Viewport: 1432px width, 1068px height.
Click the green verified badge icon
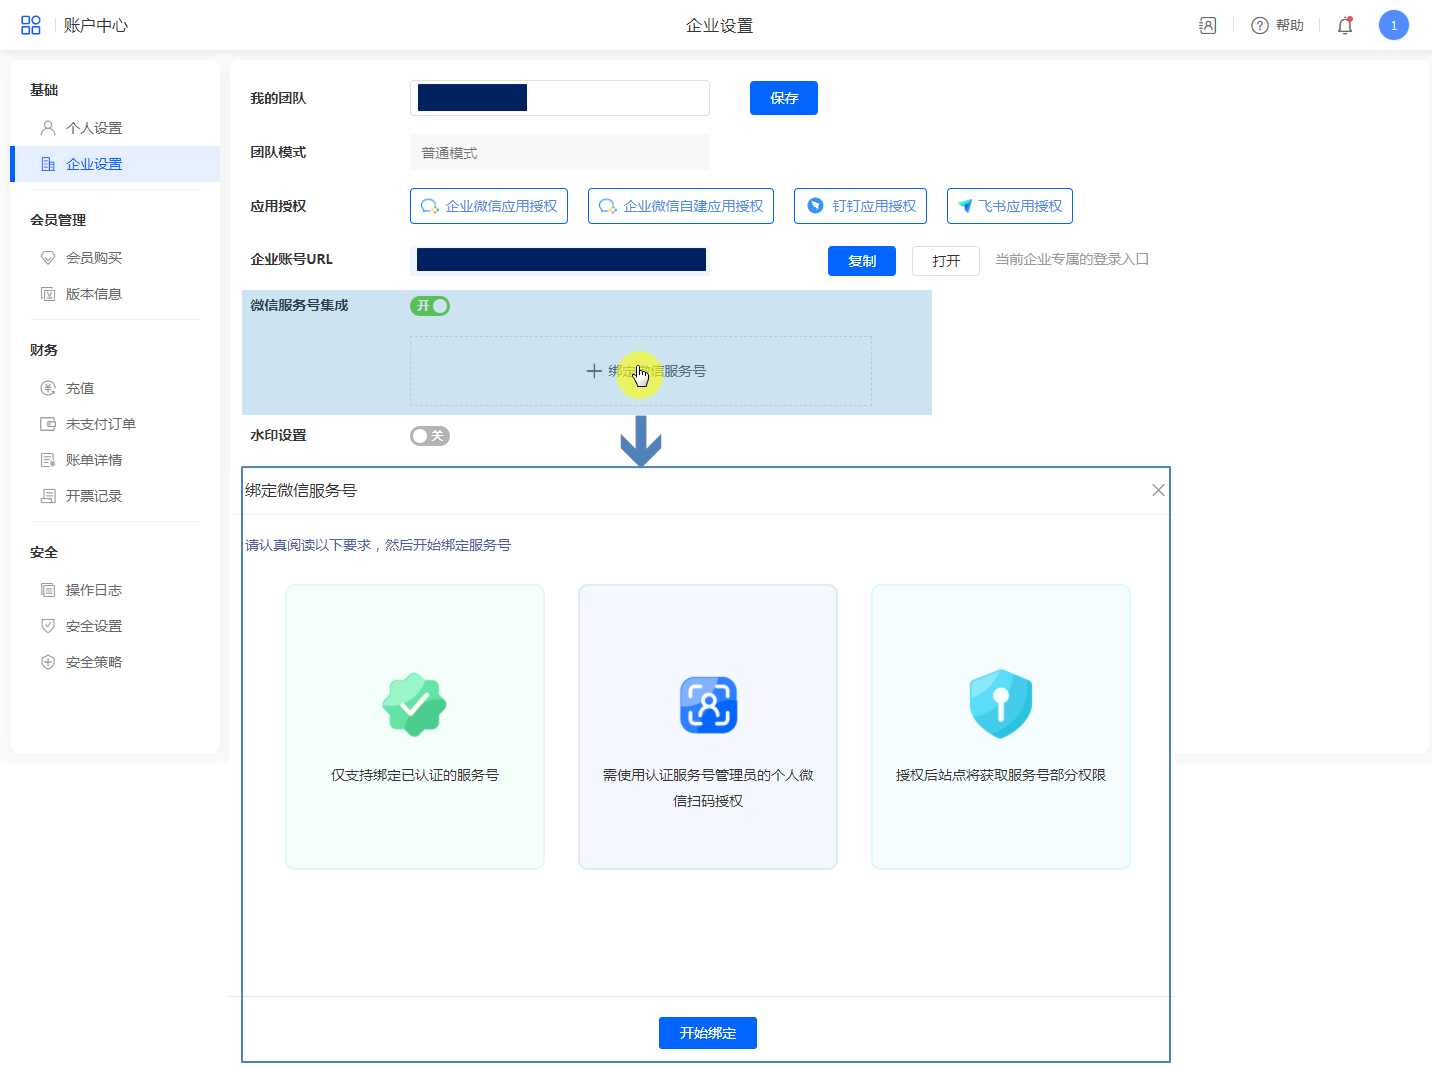coord(414,705)
